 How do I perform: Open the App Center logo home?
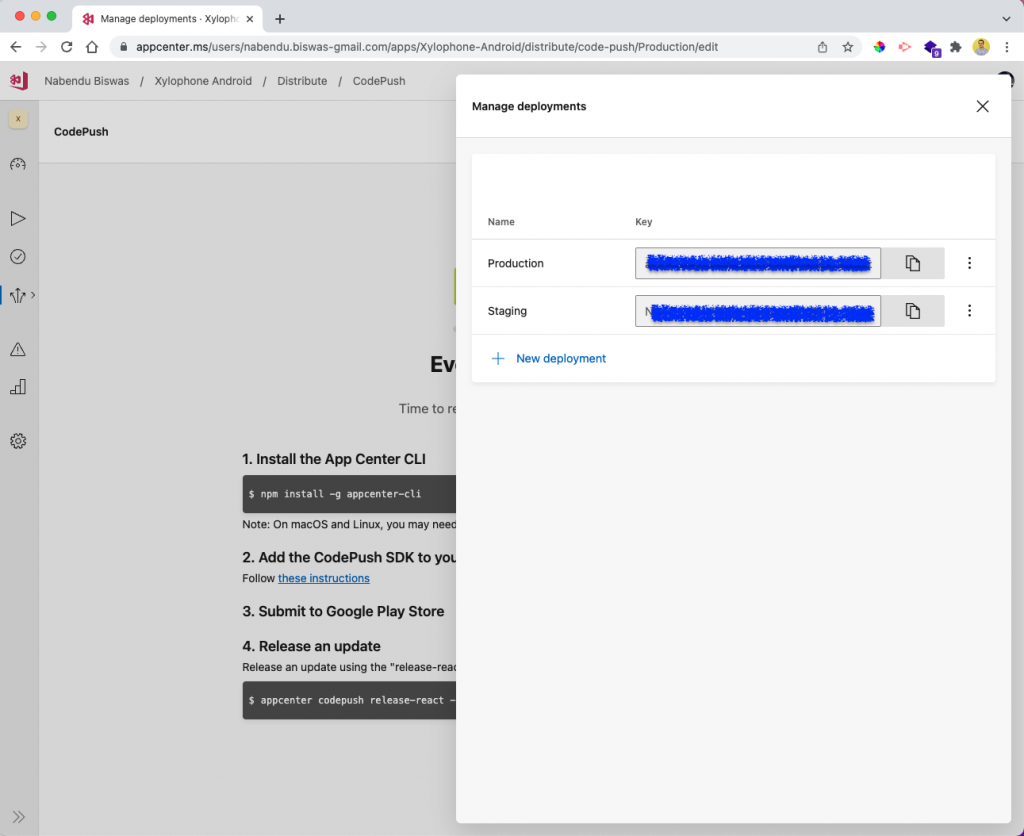click(x=18, y=81)
